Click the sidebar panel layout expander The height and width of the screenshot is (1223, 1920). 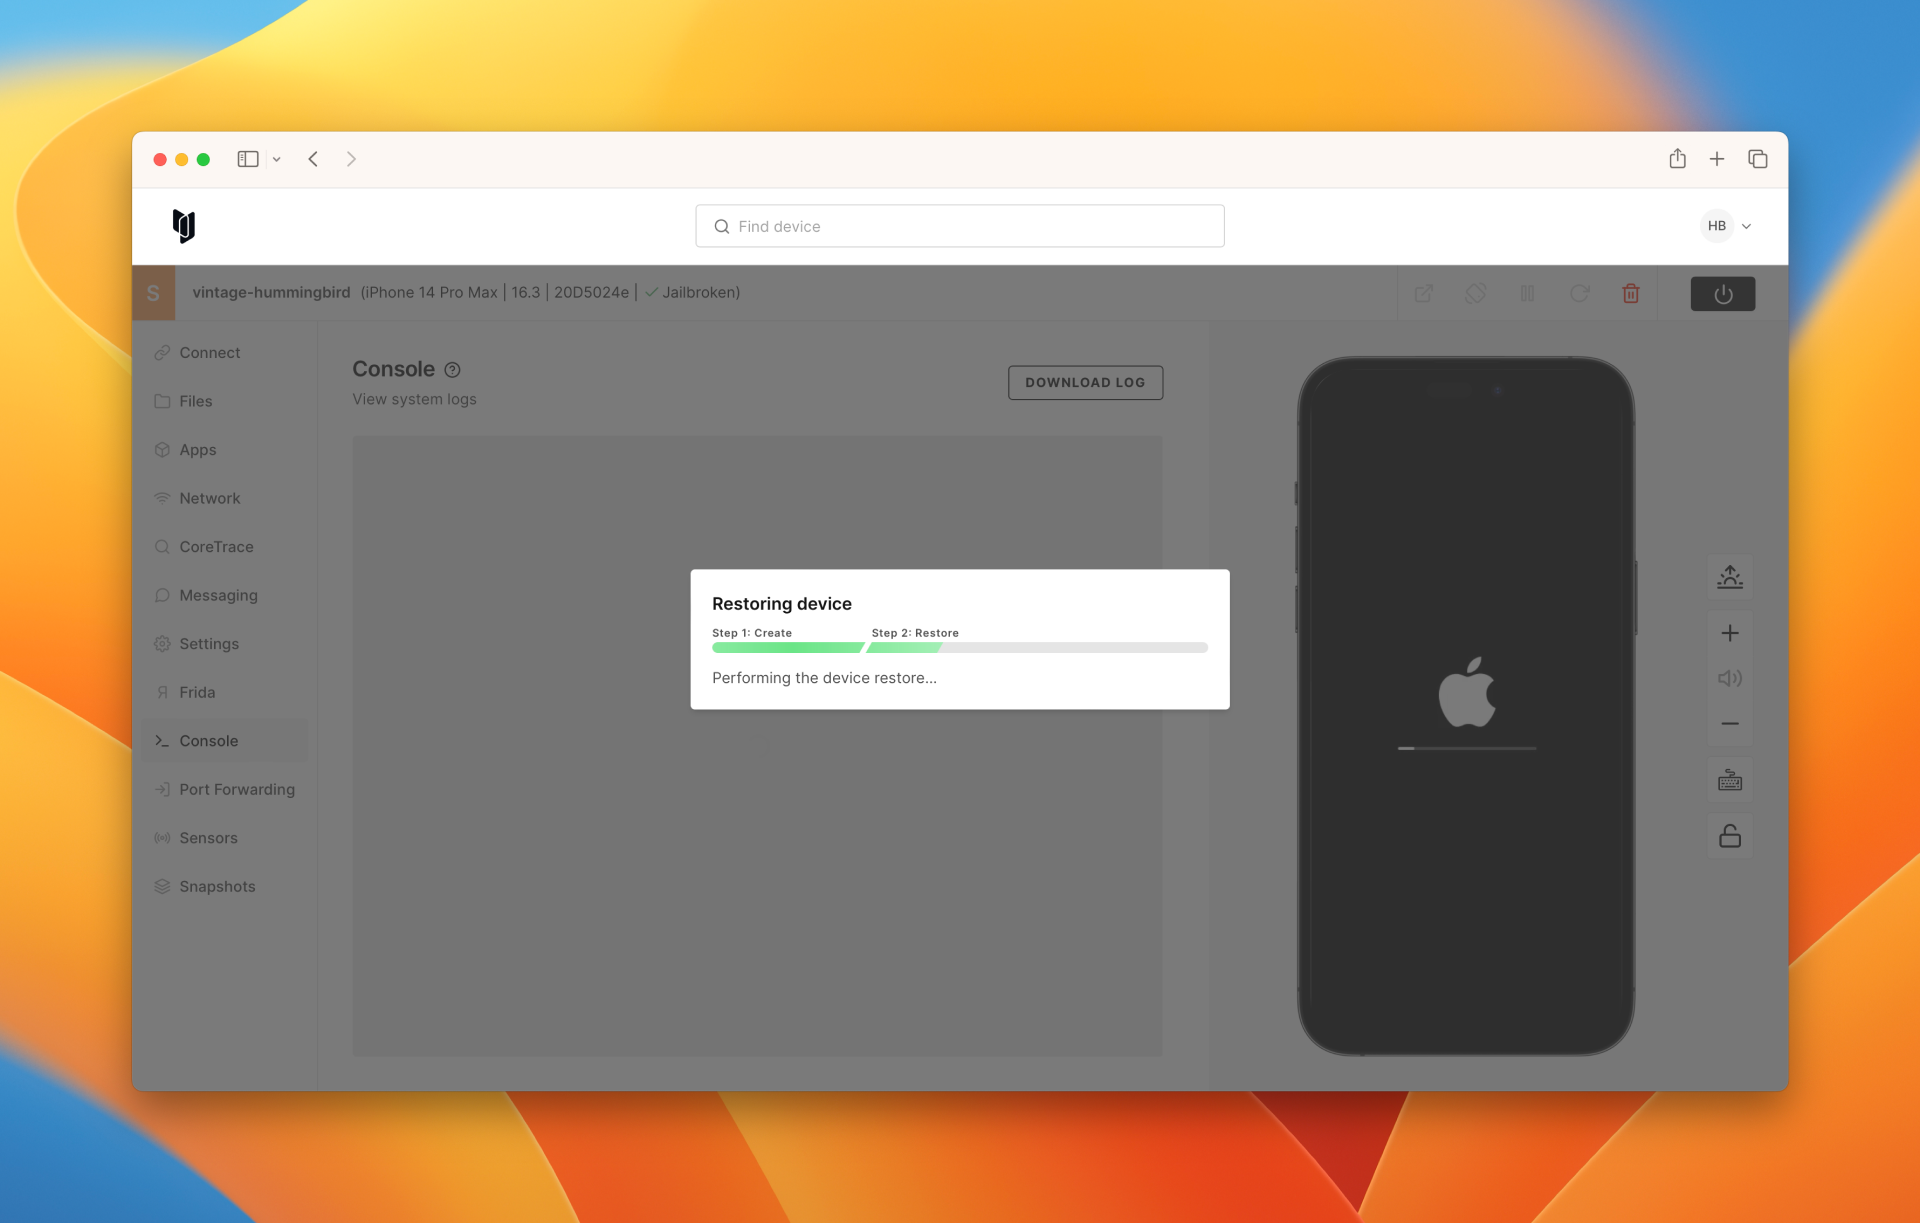point(249,158)
